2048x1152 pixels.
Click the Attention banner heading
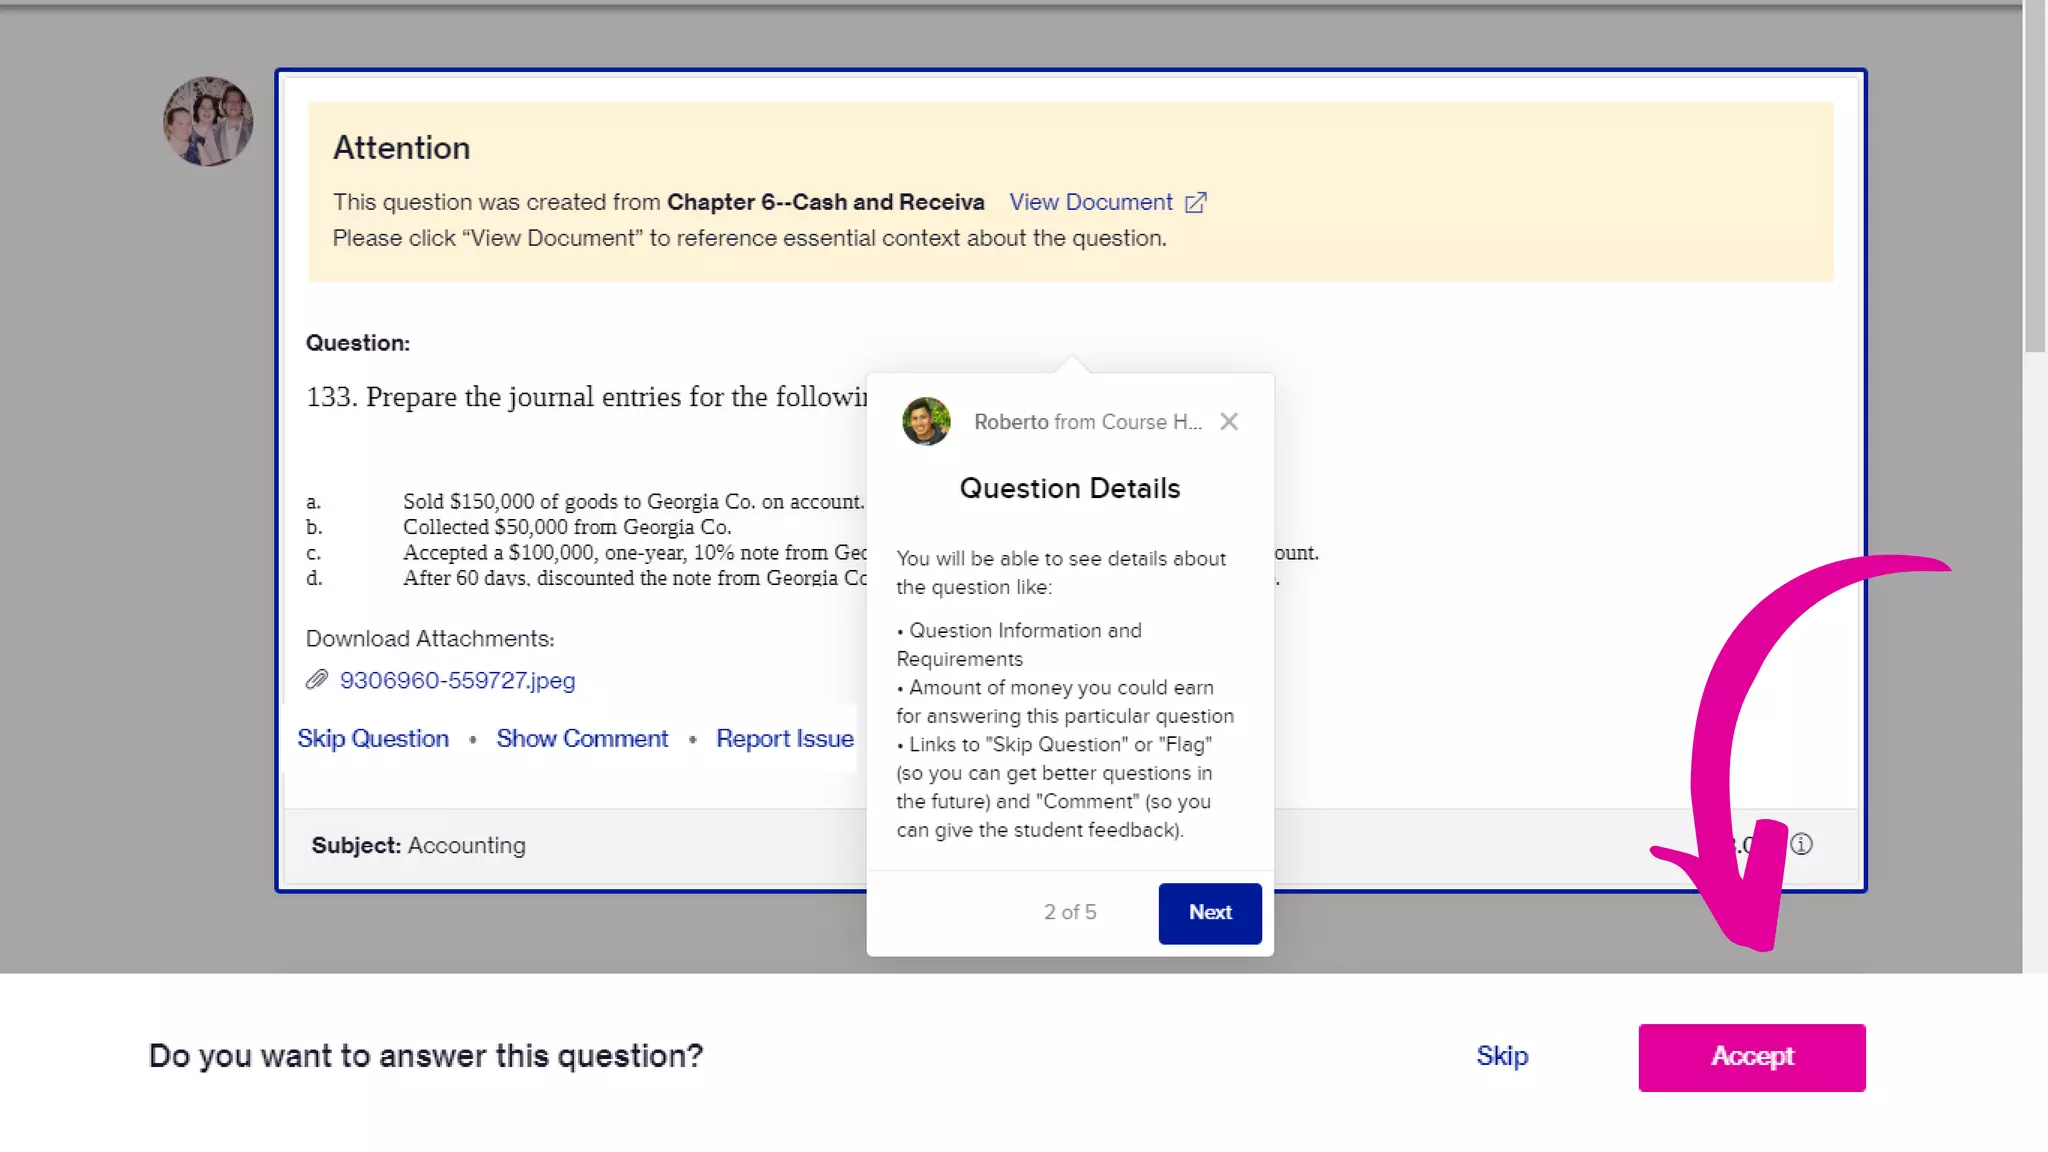point(401,148)
